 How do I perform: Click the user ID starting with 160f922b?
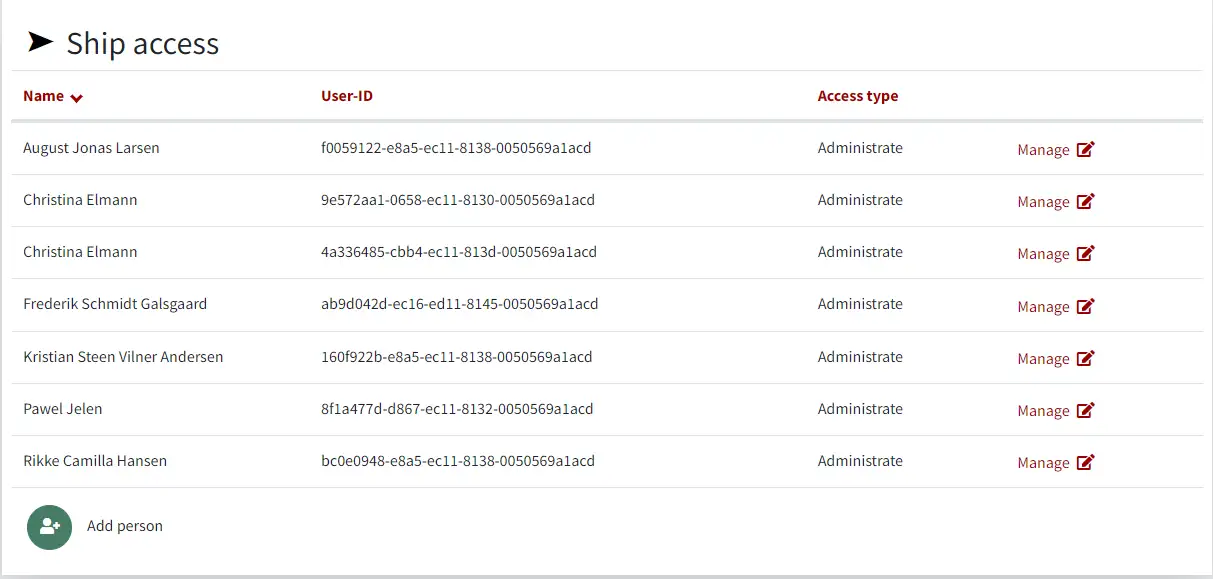point(456,357)
